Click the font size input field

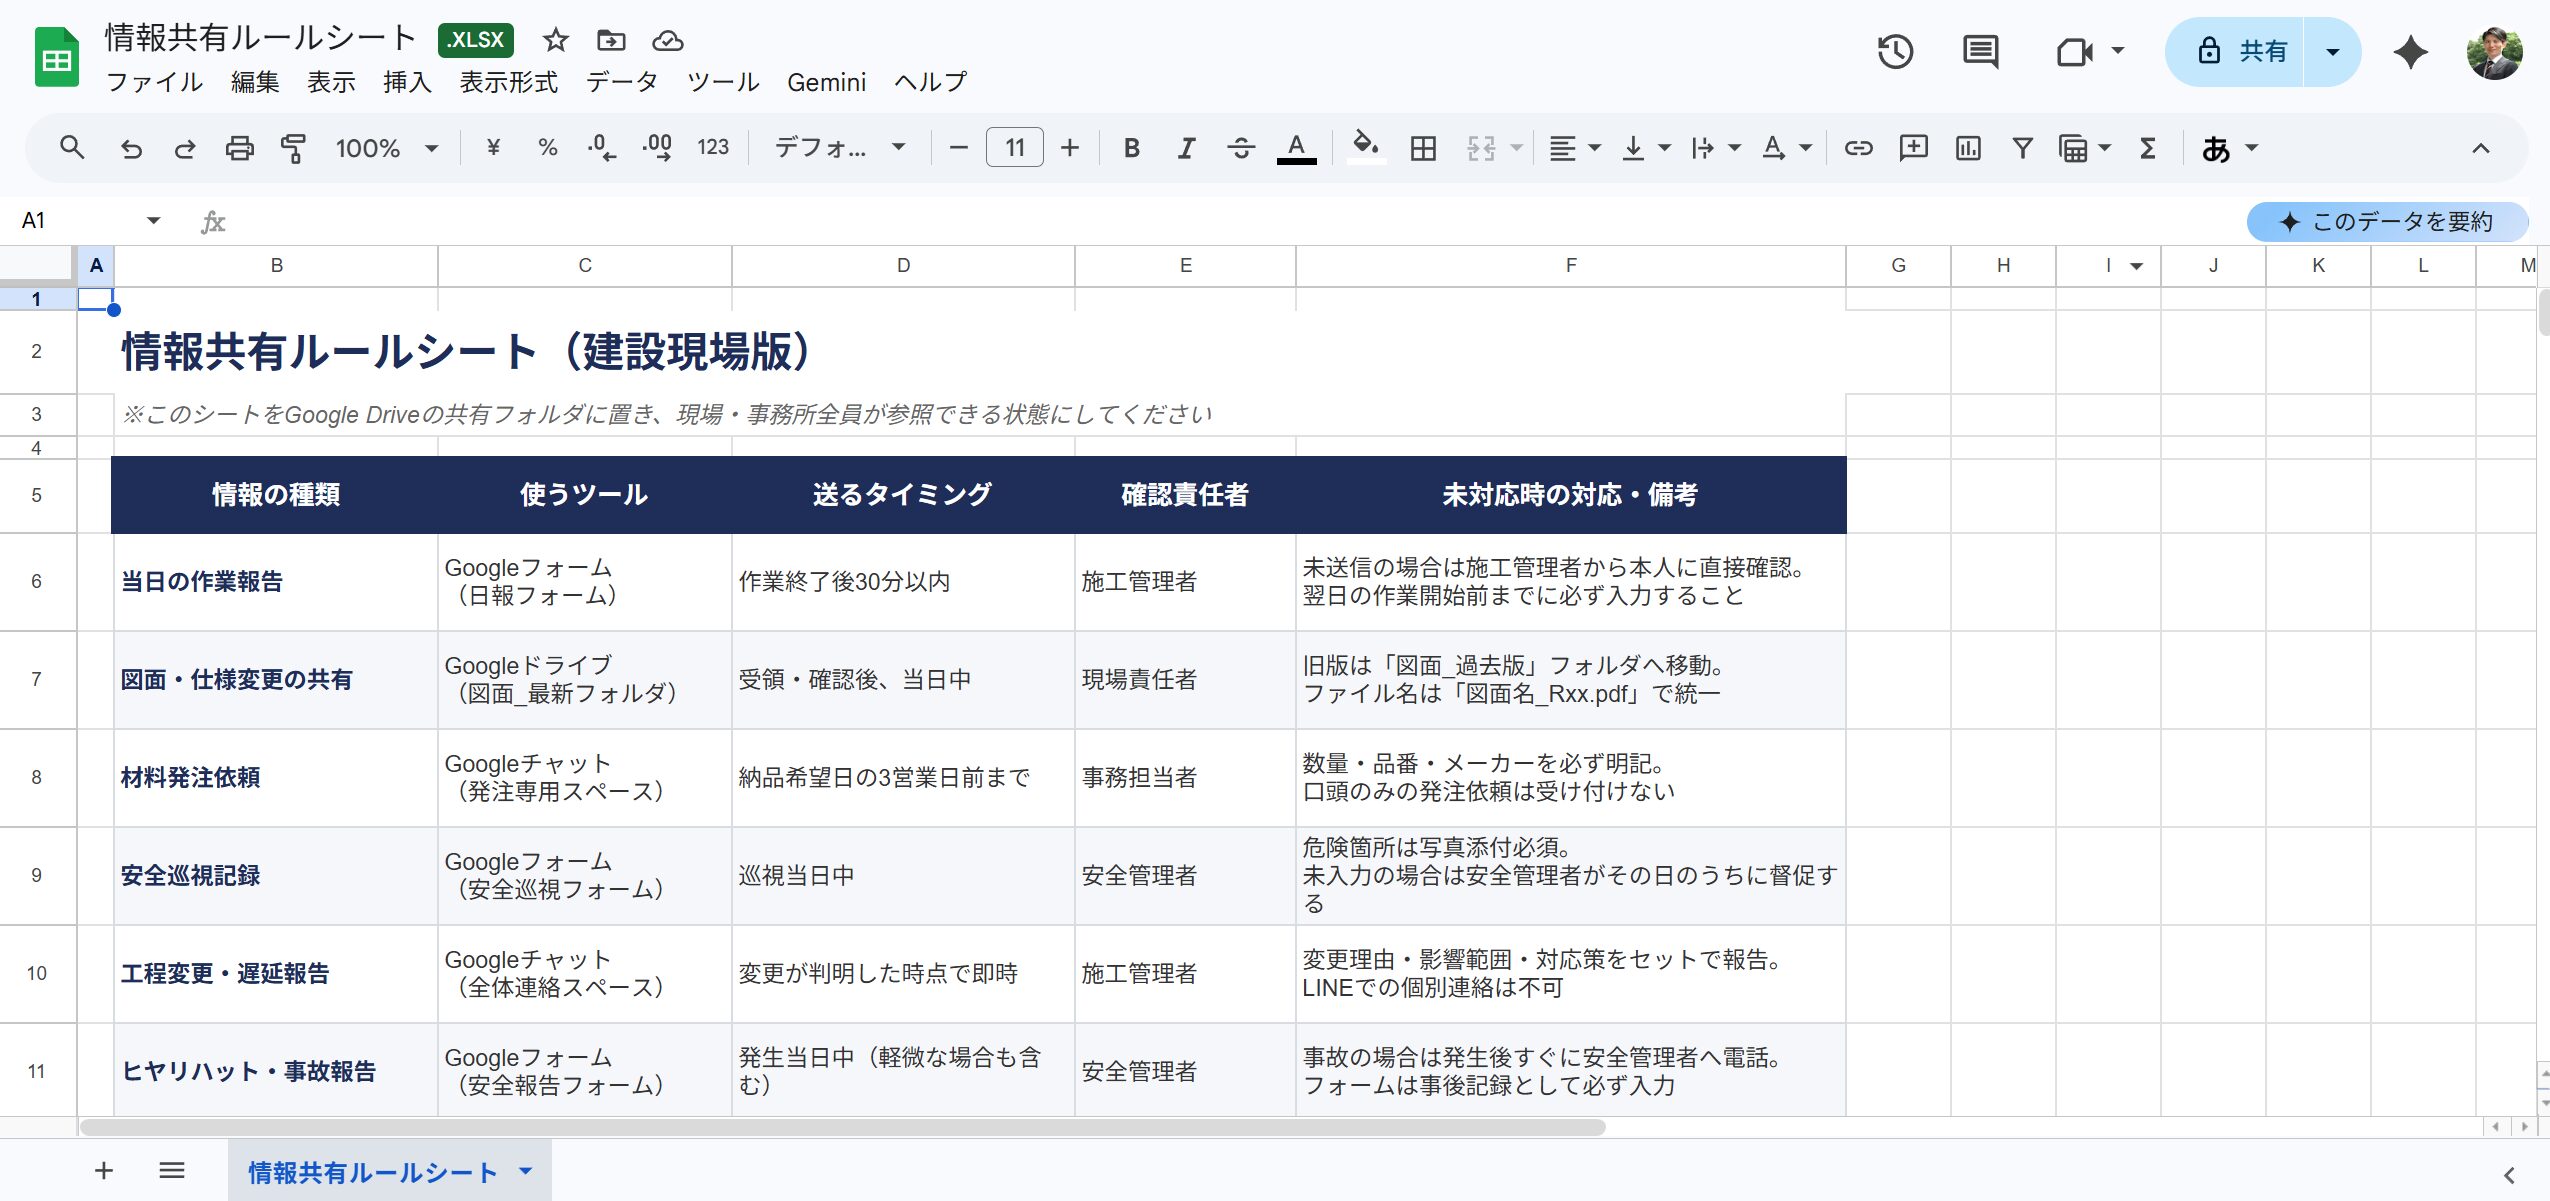1014,148
